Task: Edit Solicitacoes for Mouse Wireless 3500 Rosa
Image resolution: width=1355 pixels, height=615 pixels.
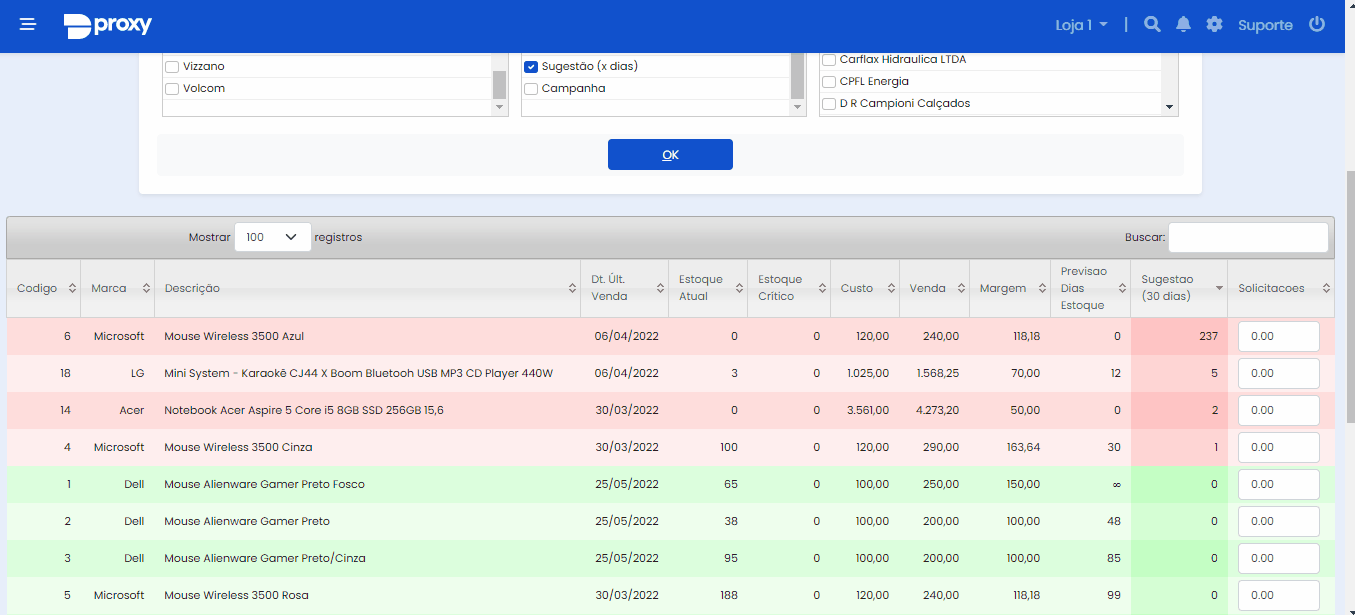Action: [x=1278, y=595]
